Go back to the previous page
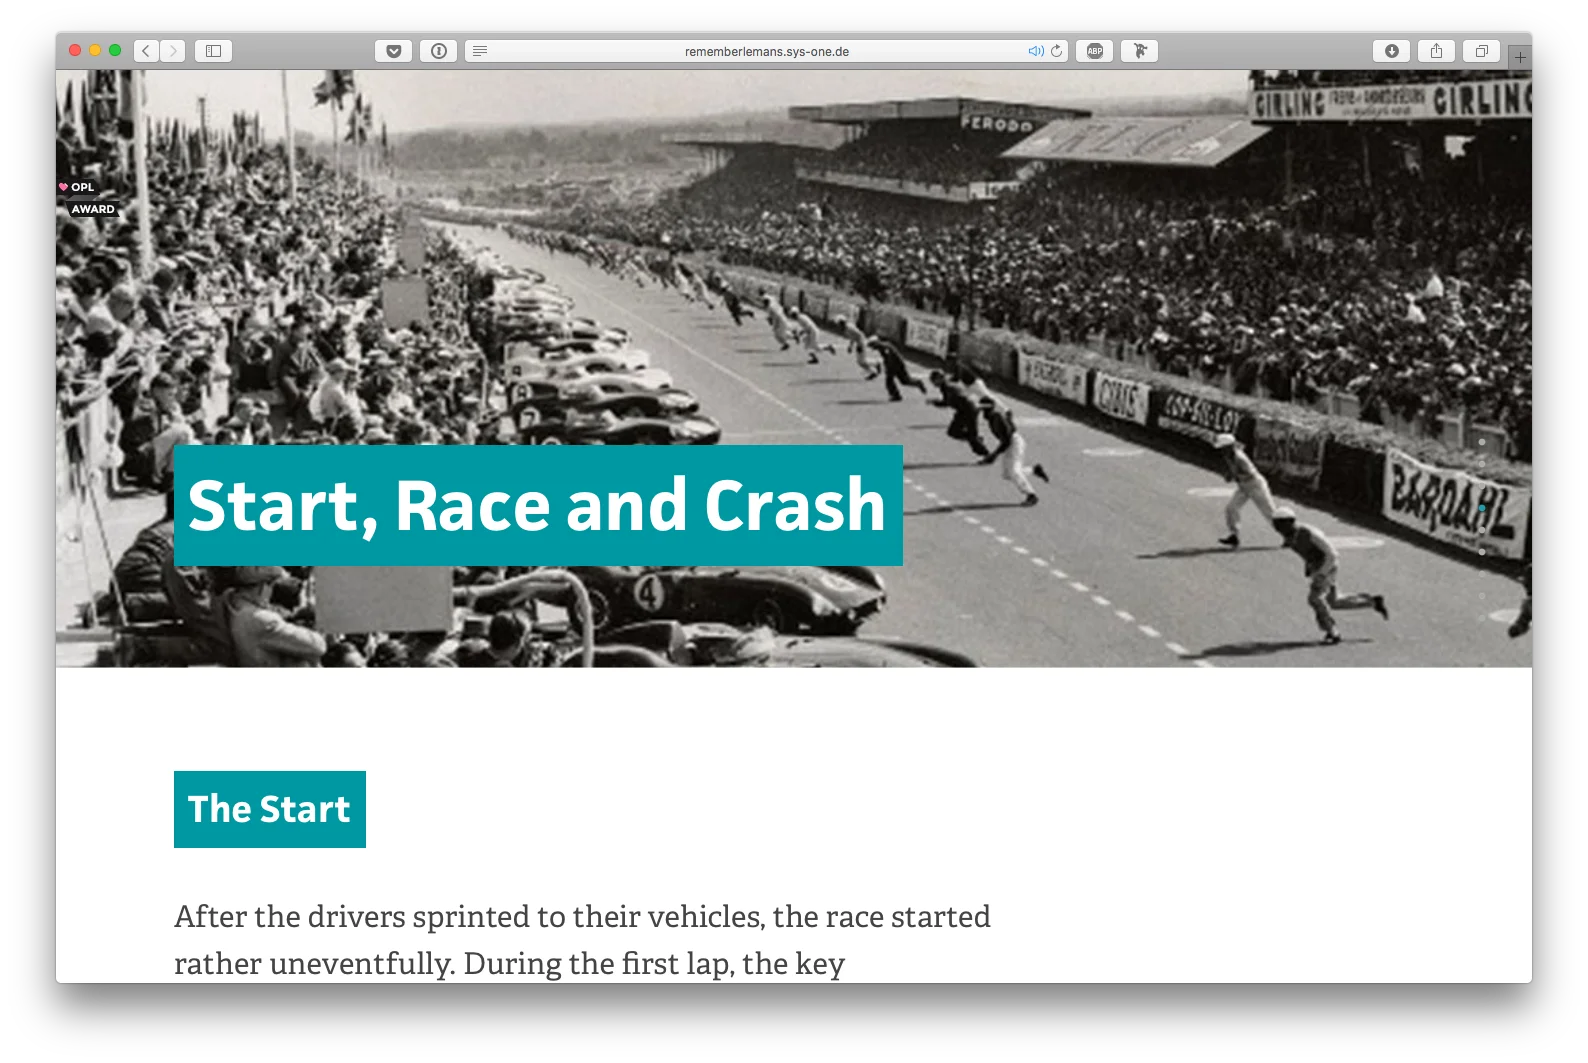The image size is (1588, 1063). [x=146, y=51]
